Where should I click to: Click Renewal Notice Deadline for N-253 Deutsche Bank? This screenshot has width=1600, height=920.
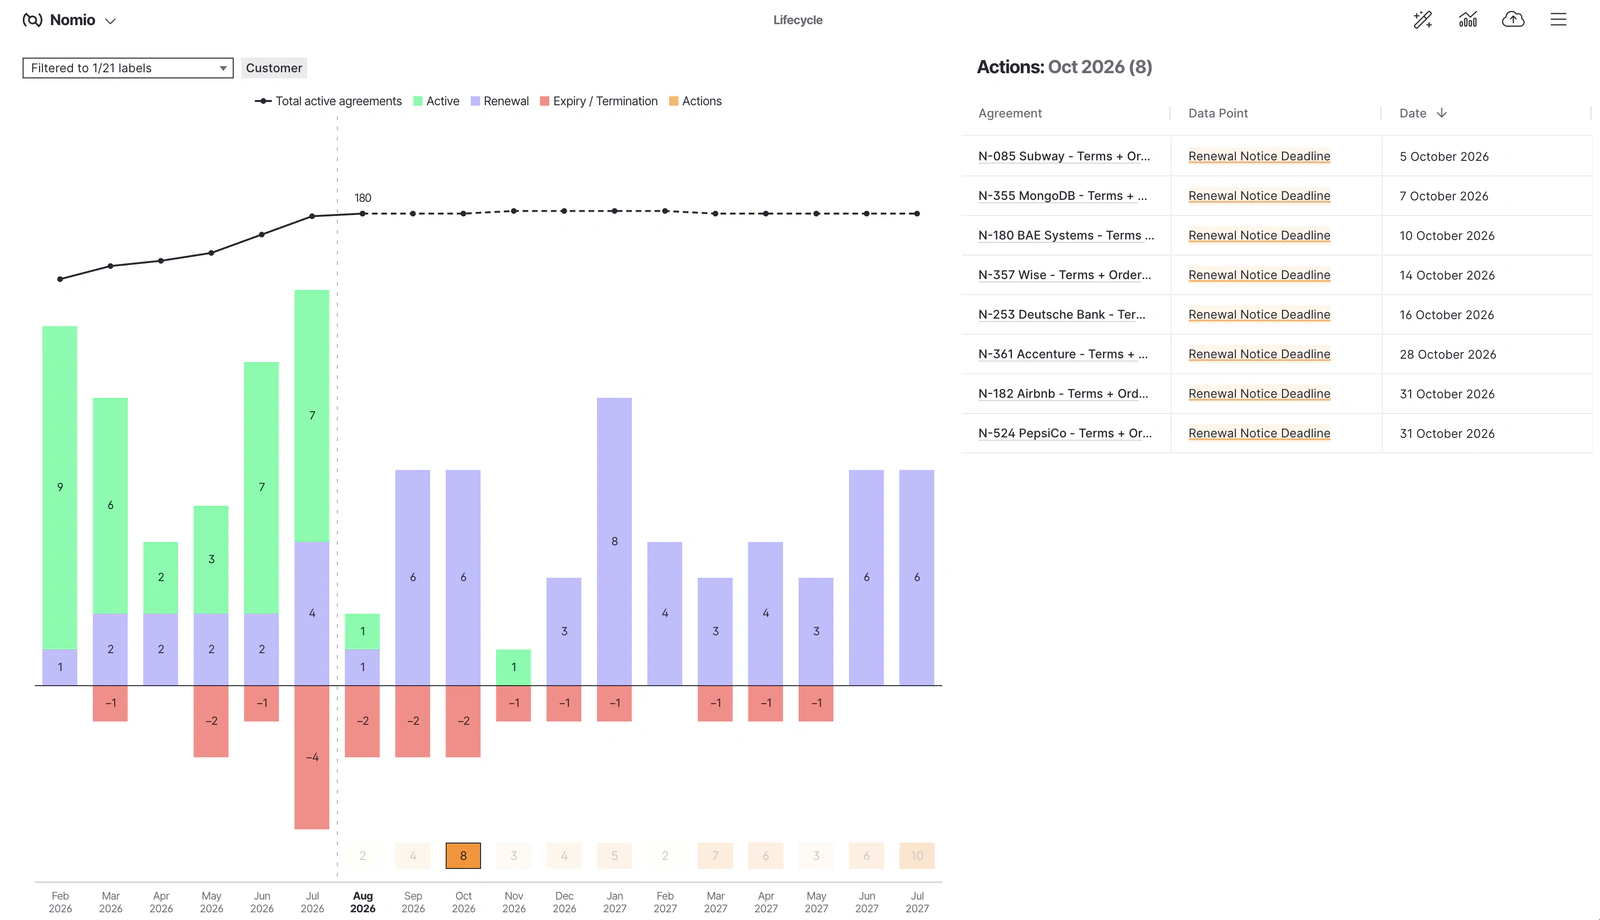tap(1259, 314)
